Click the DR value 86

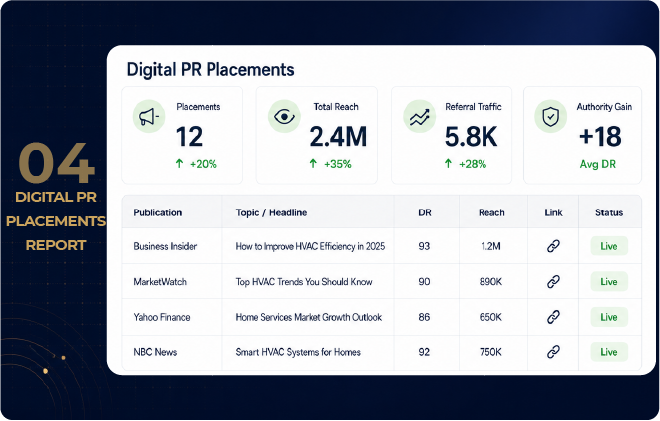click(x=424, y=317)
